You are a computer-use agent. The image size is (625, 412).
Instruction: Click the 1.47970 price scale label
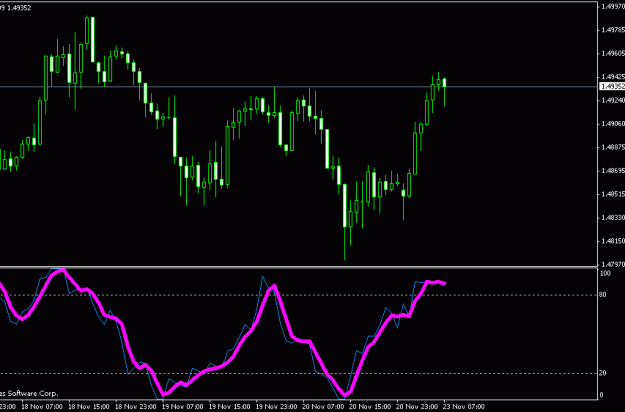coord(613,265)
